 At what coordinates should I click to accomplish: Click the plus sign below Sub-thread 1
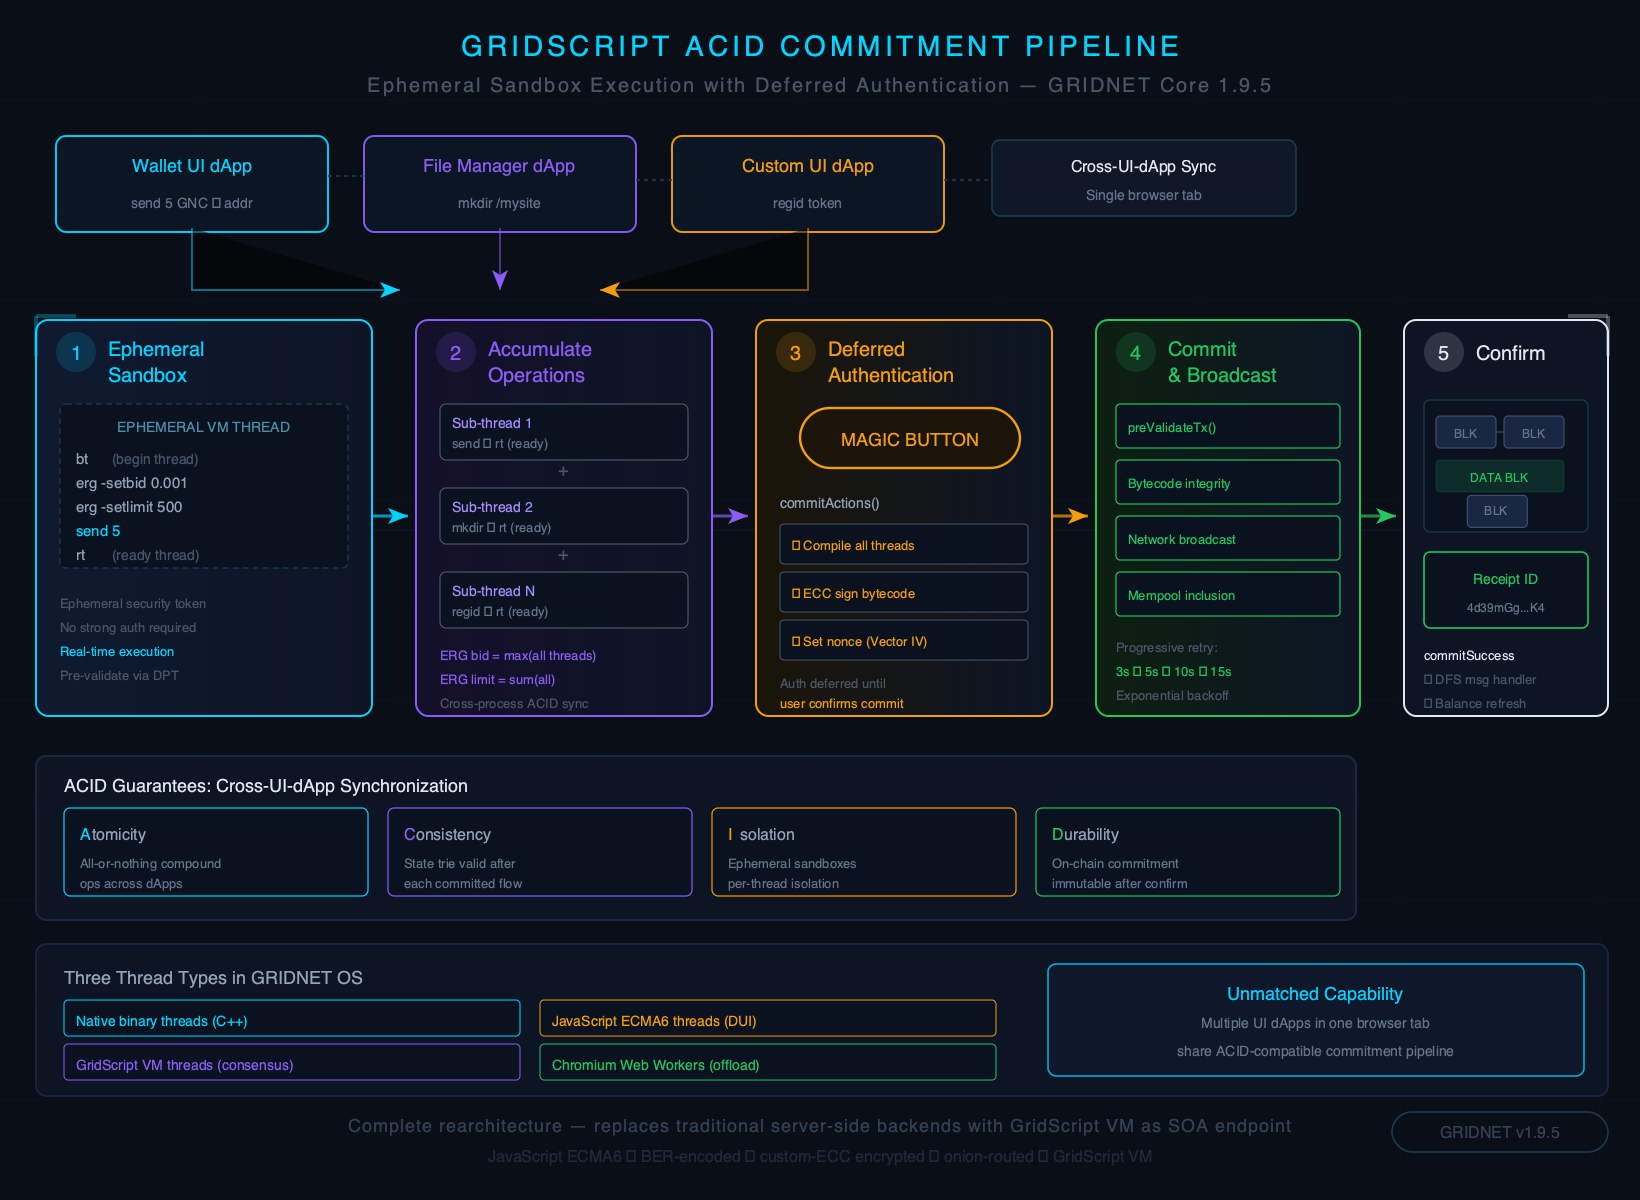[563, 472]
